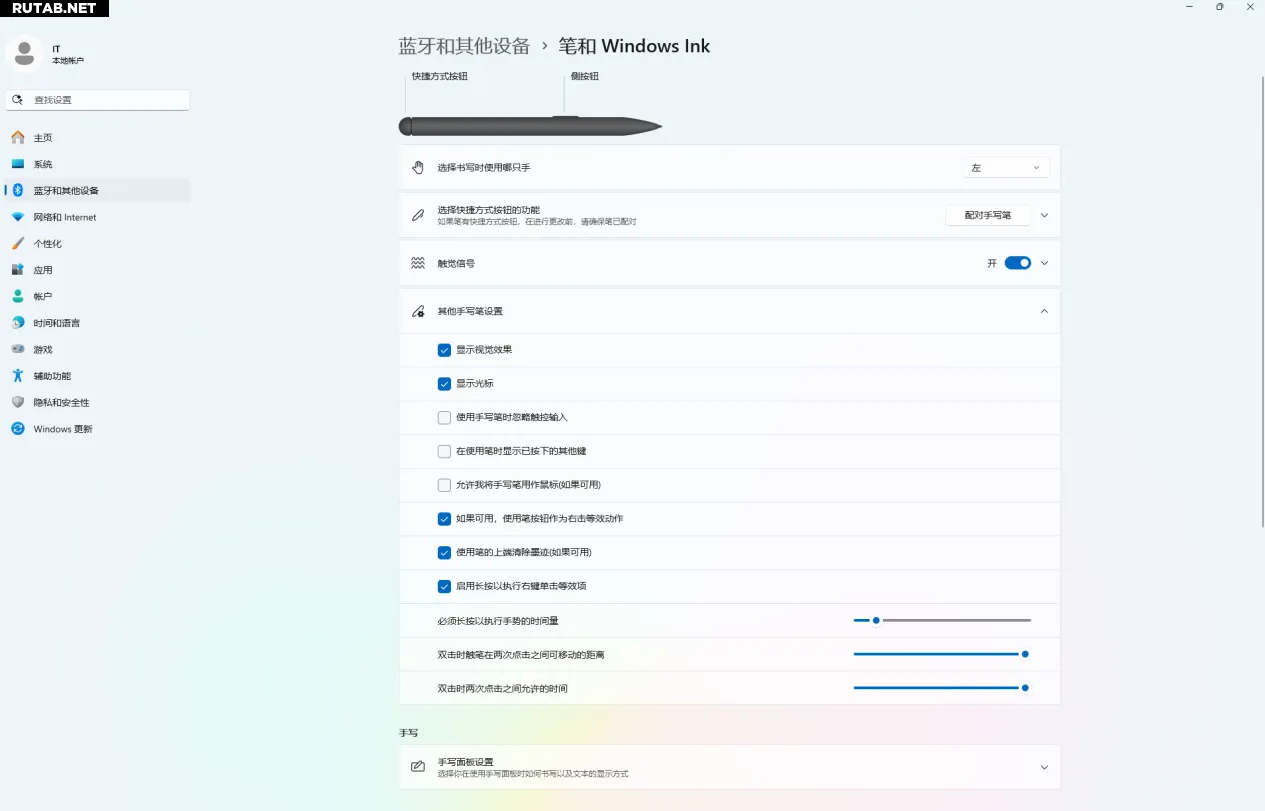This screenshot has height=811, width=1265.
Task: Click the Bluetooth icon beside 蓝牙和其他设备
Action: tap(18, 190)
